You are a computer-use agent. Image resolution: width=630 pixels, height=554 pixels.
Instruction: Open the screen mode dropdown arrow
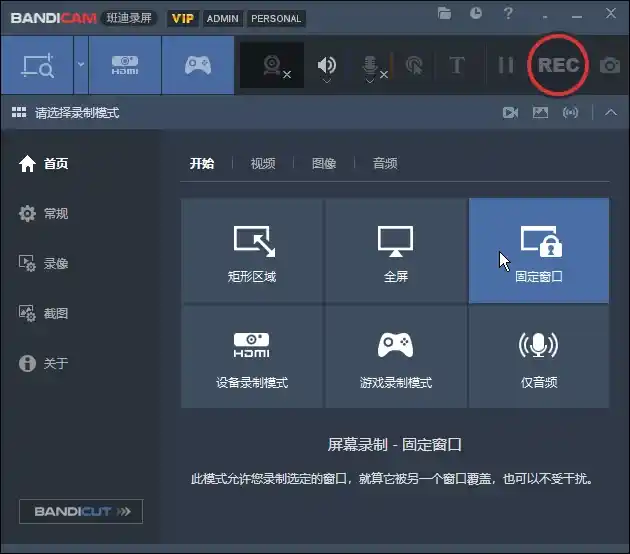[81, 65]
